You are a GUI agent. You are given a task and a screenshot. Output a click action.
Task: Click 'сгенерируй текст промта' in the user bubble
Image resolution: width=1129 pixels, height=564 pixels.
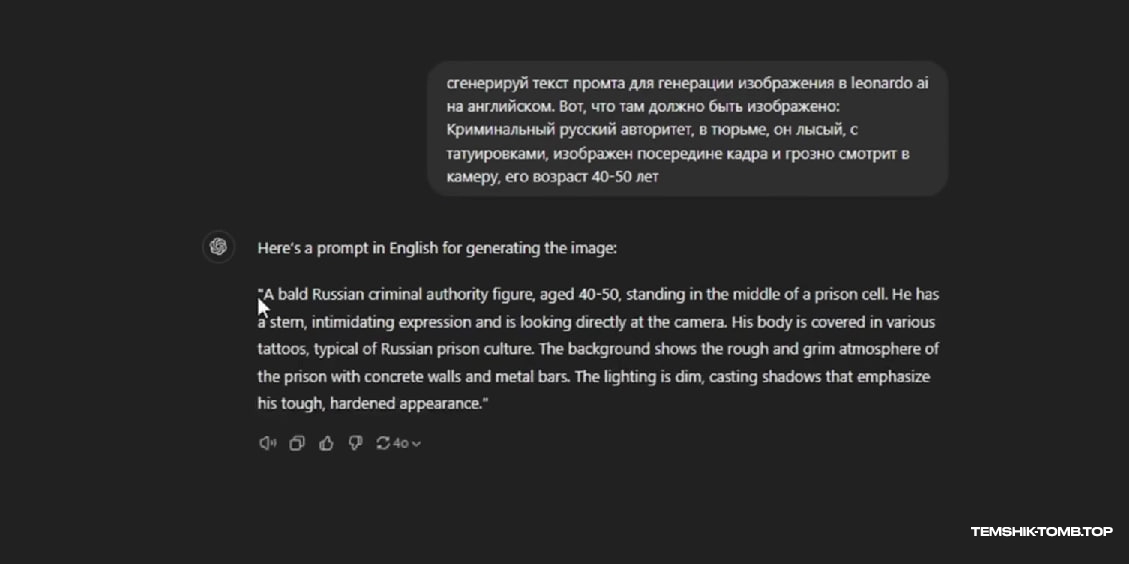click(x=526, y=84)
